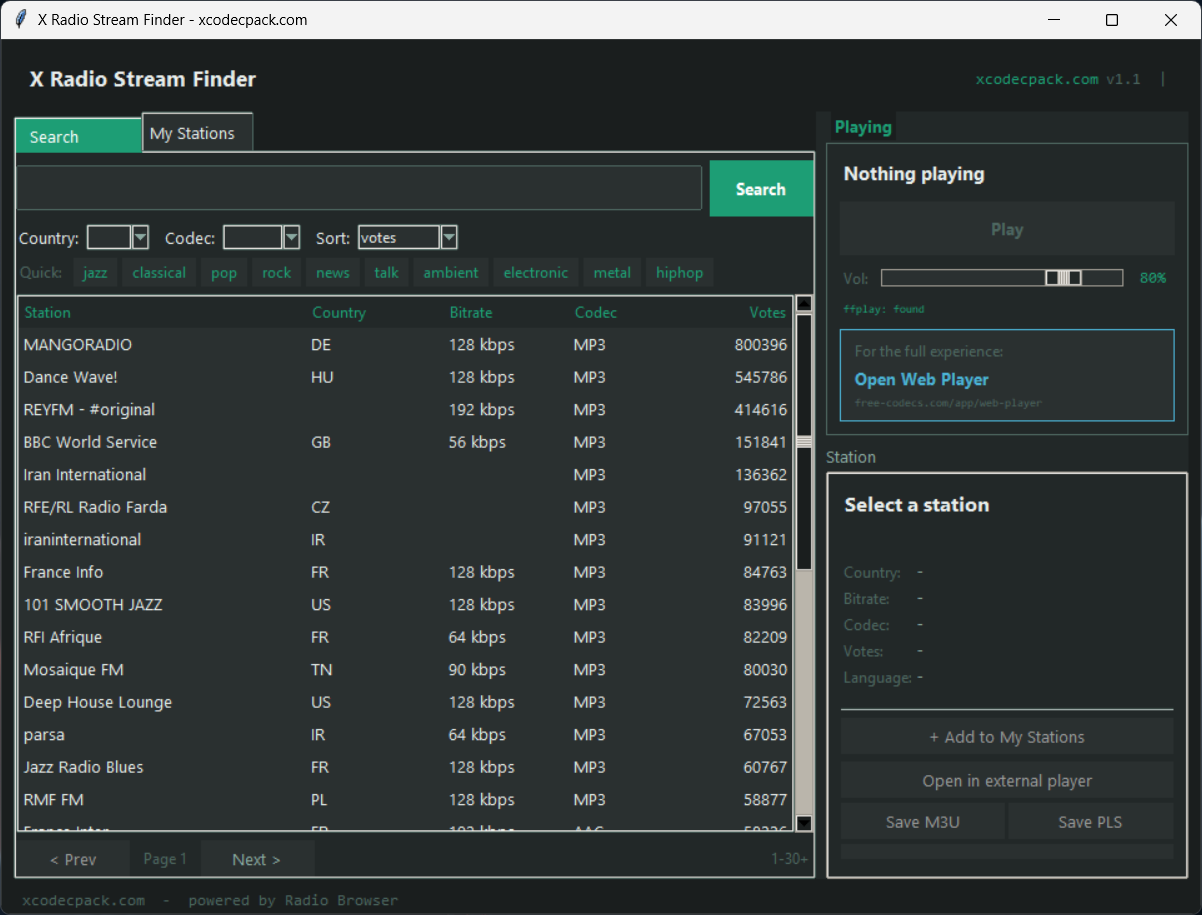Save station as M3U playlist

point(921,822)
